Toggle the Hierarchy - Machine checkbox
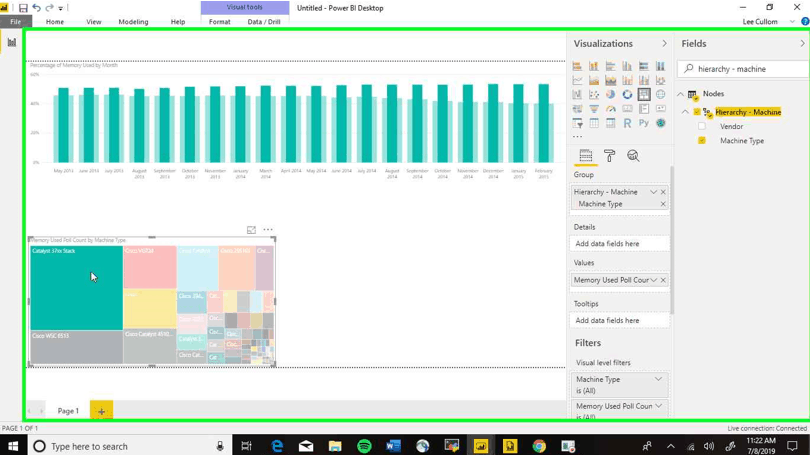The image size is (810, 455). [x=697, y=112]
